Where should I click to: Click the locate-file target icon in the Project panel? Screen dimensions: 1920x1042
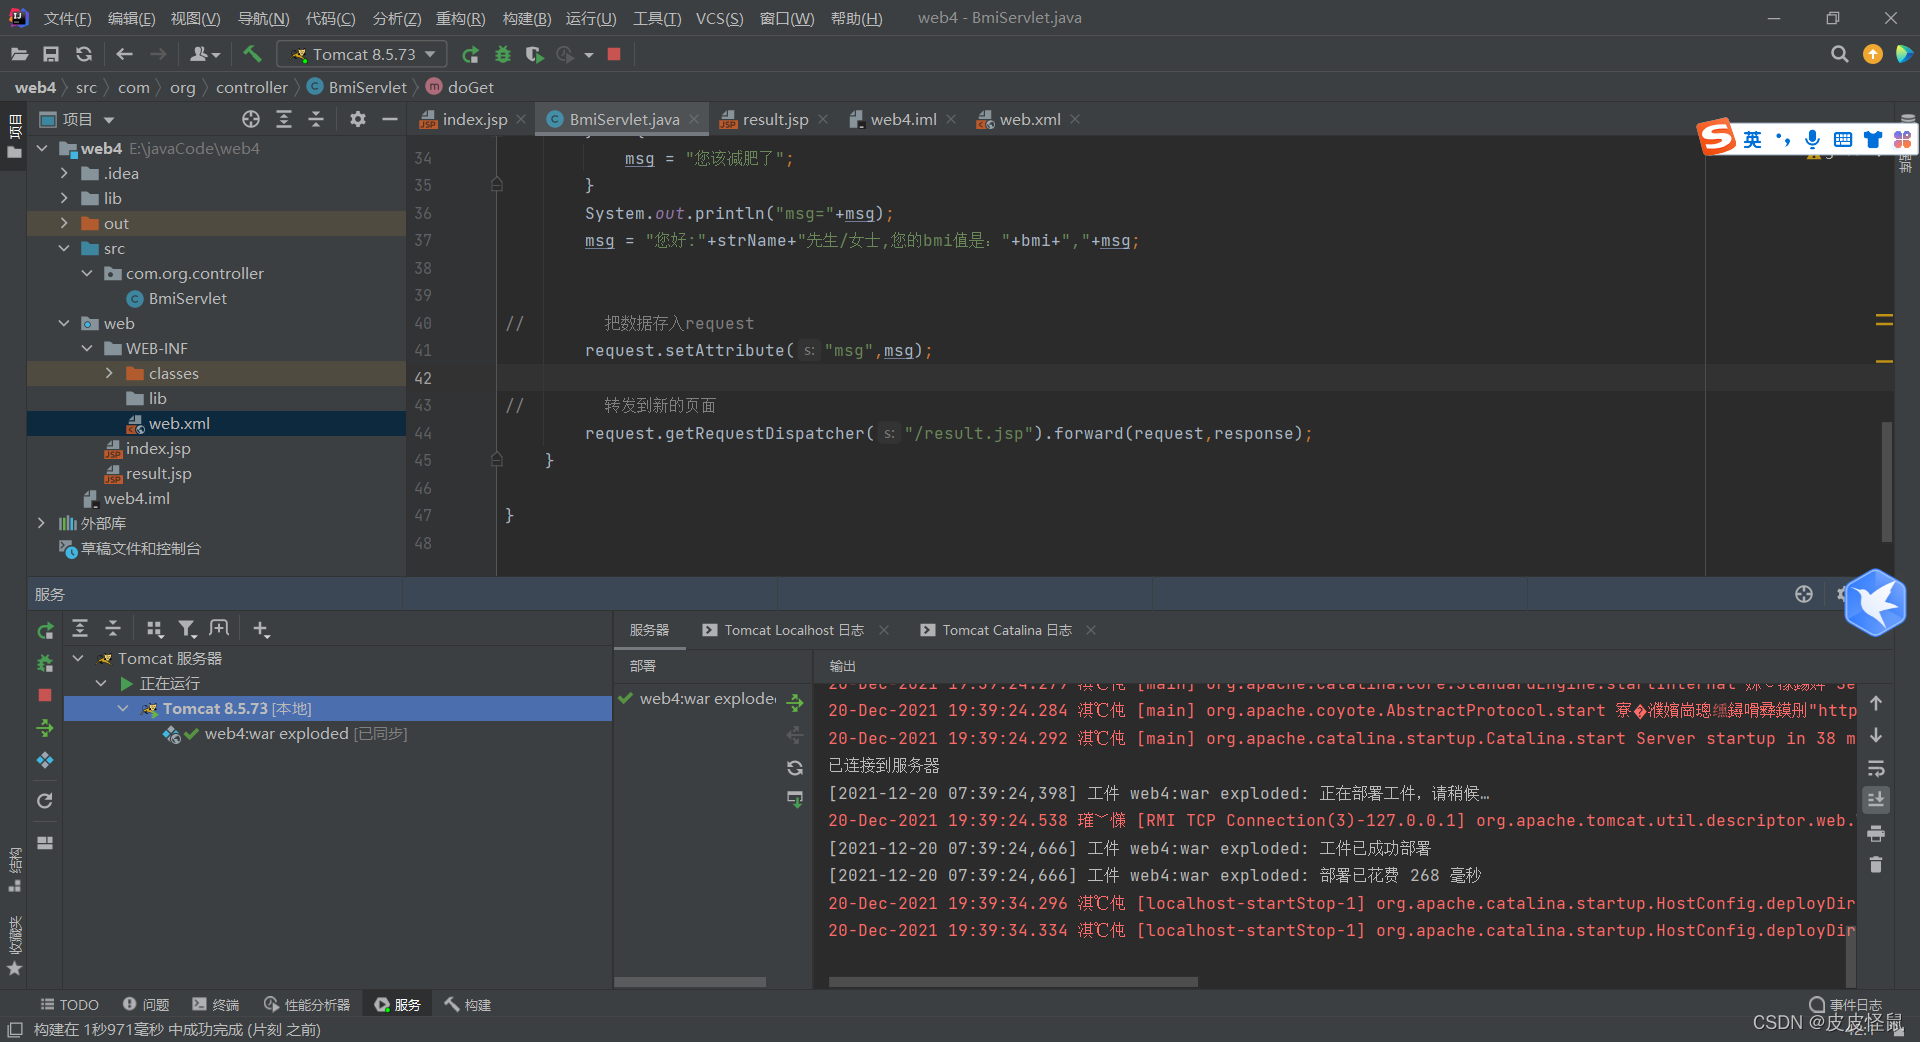[x=251, y=119]
